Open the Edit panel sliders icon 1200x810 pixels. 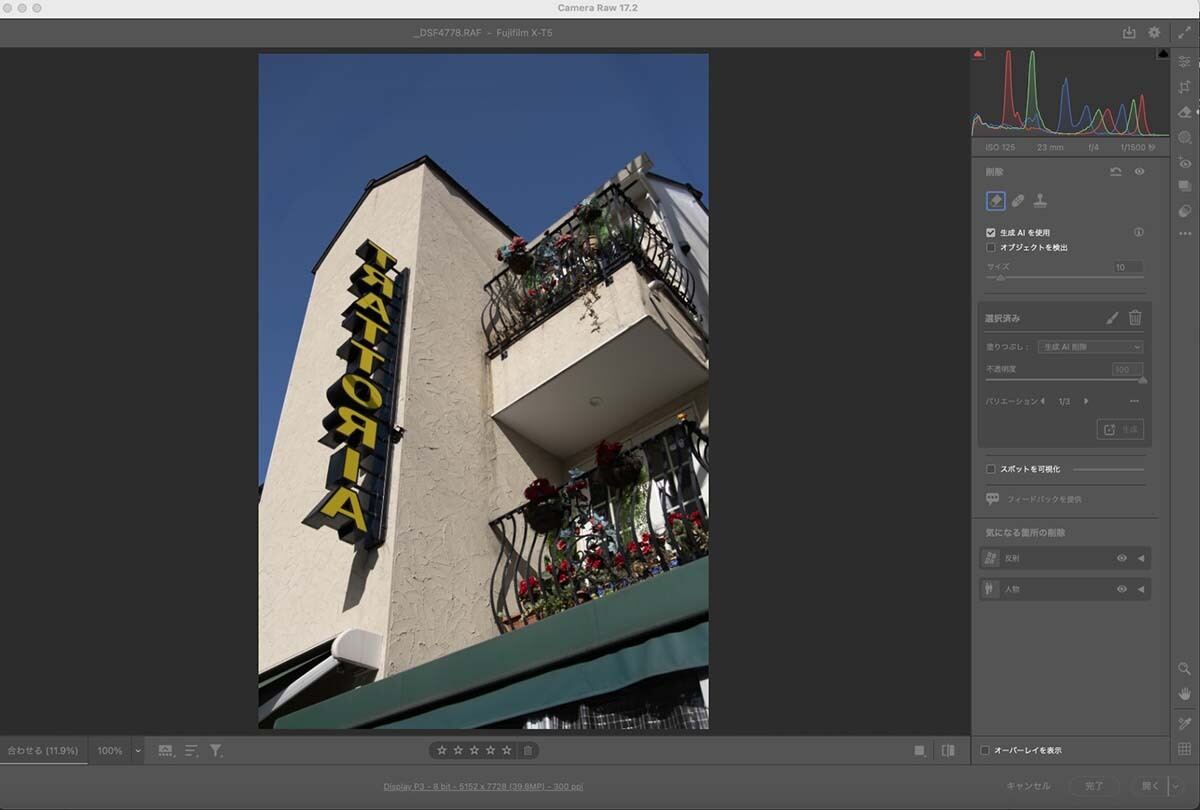[1185, 61]
